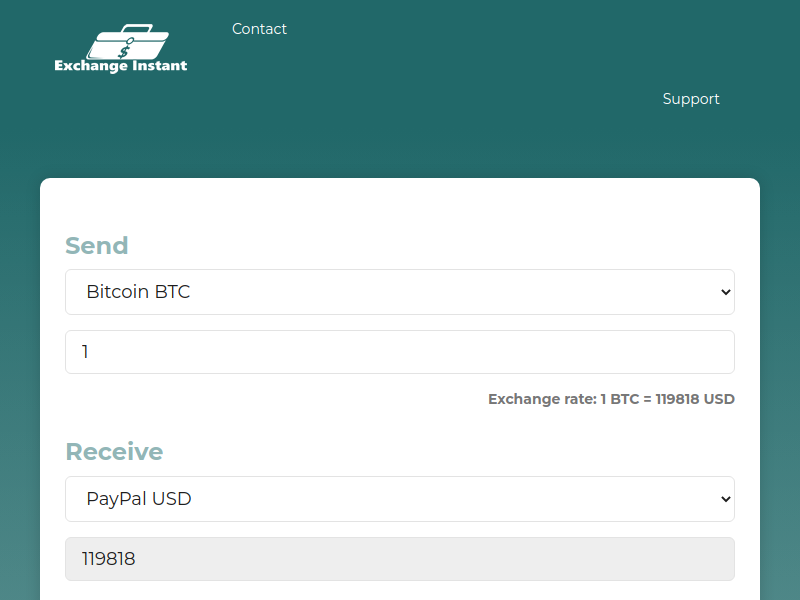Click the 119818 value in receive field

pyautogui.click(x=108, y=559)
